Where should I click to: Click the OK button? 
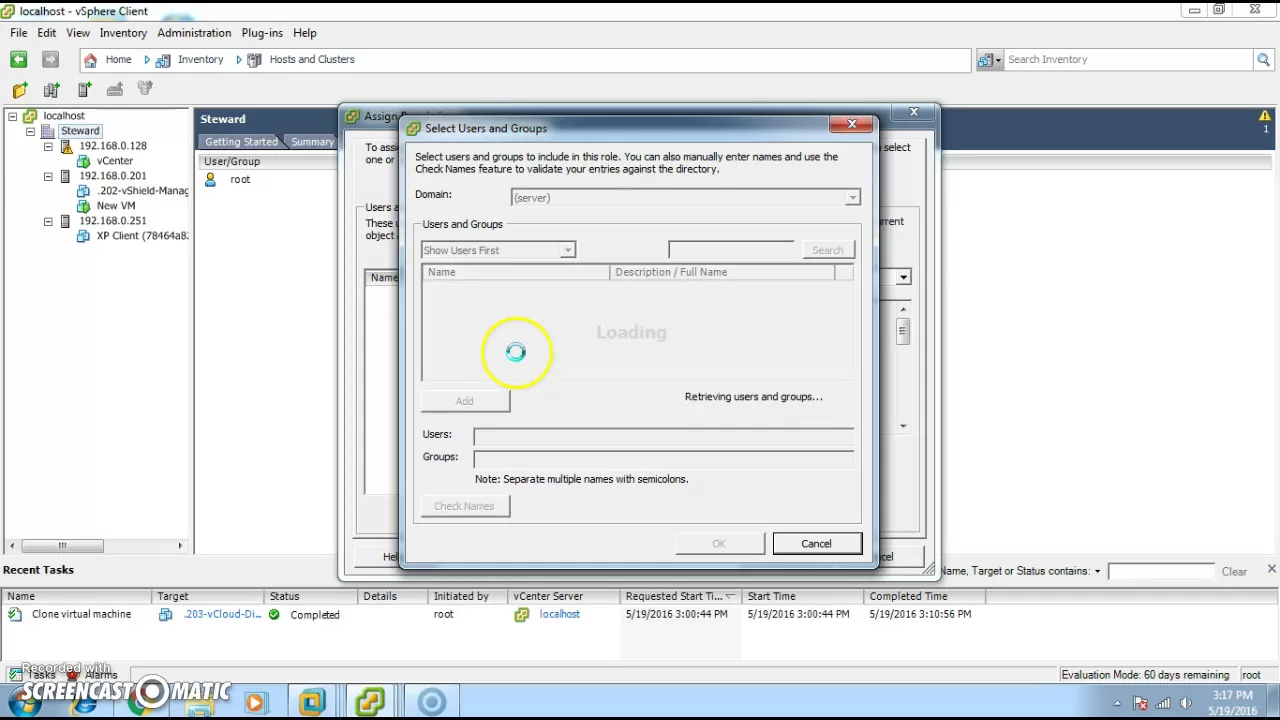coord(719,544)
